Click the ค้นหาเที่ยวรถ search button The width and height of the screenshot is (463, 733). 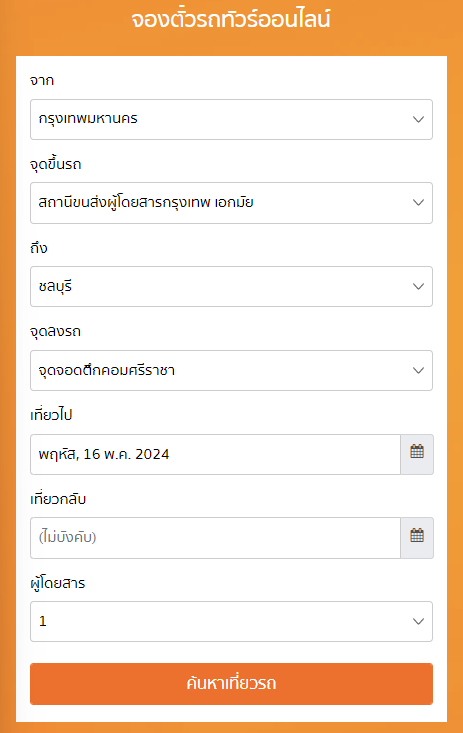232,683
